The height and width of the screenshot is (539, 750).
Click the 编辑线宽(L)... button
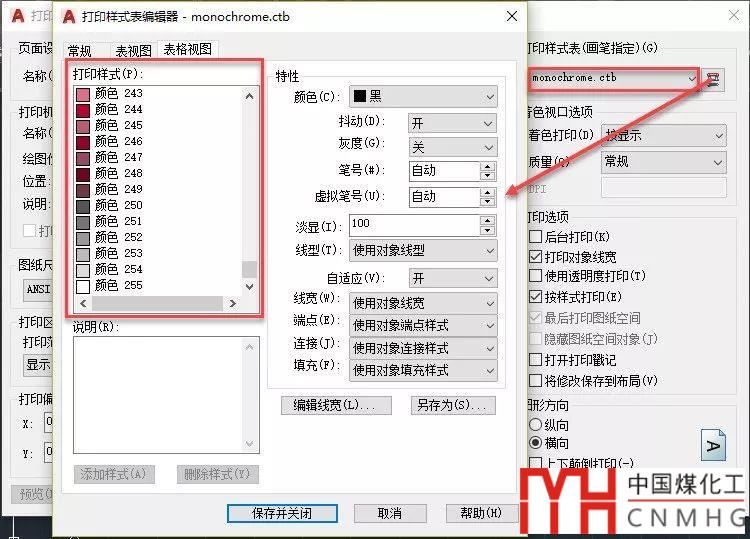pyautogui.click(x=336, y=406)
